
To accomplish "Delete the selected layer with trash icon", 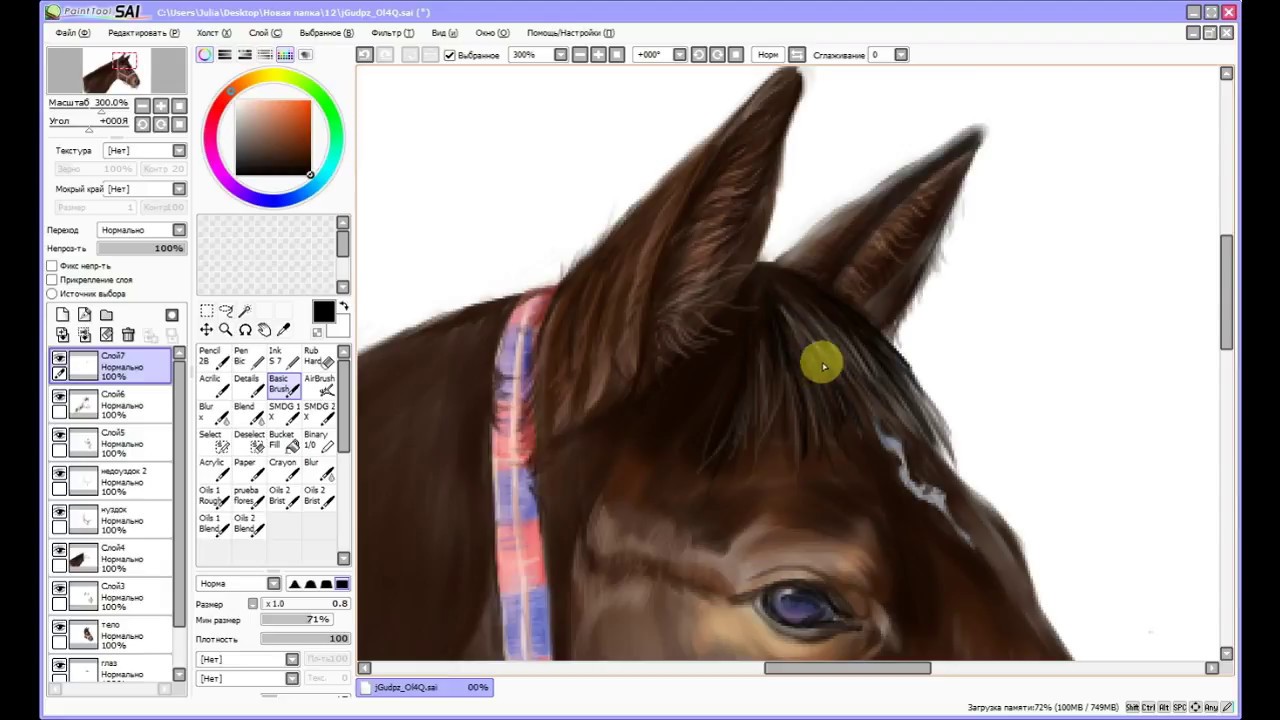I will 128,335.
